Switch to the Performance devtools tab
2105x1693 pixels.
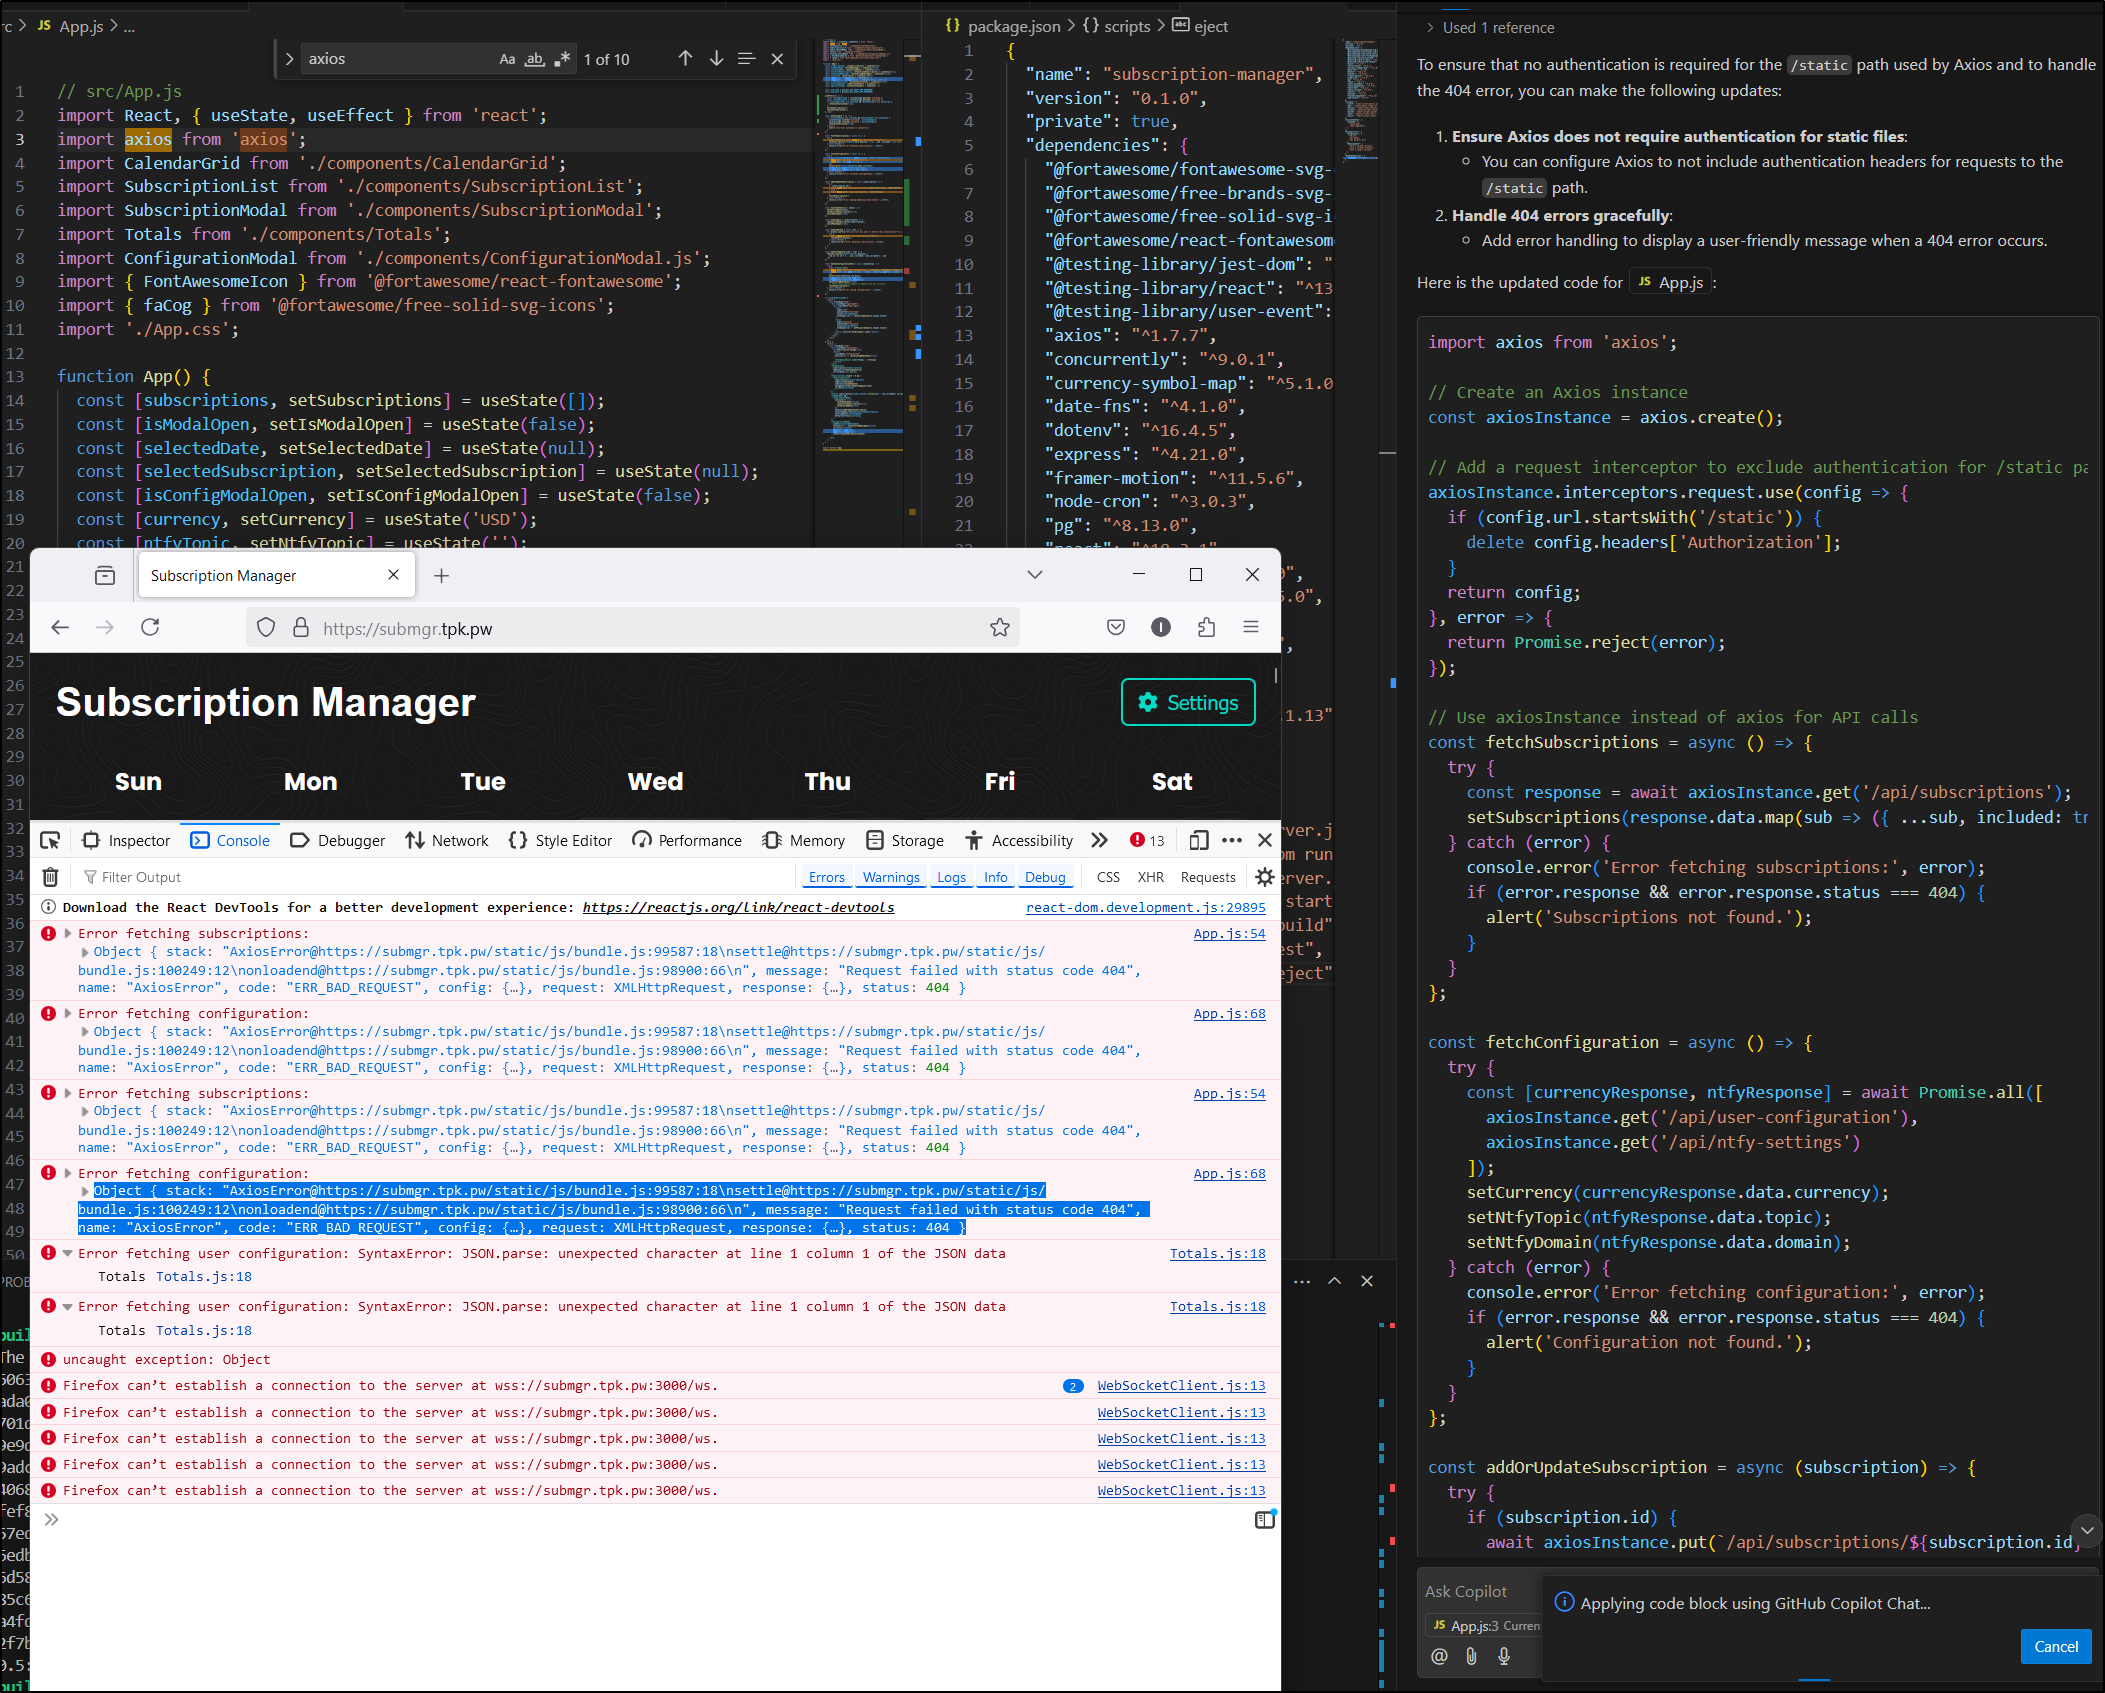coord(687,840)
